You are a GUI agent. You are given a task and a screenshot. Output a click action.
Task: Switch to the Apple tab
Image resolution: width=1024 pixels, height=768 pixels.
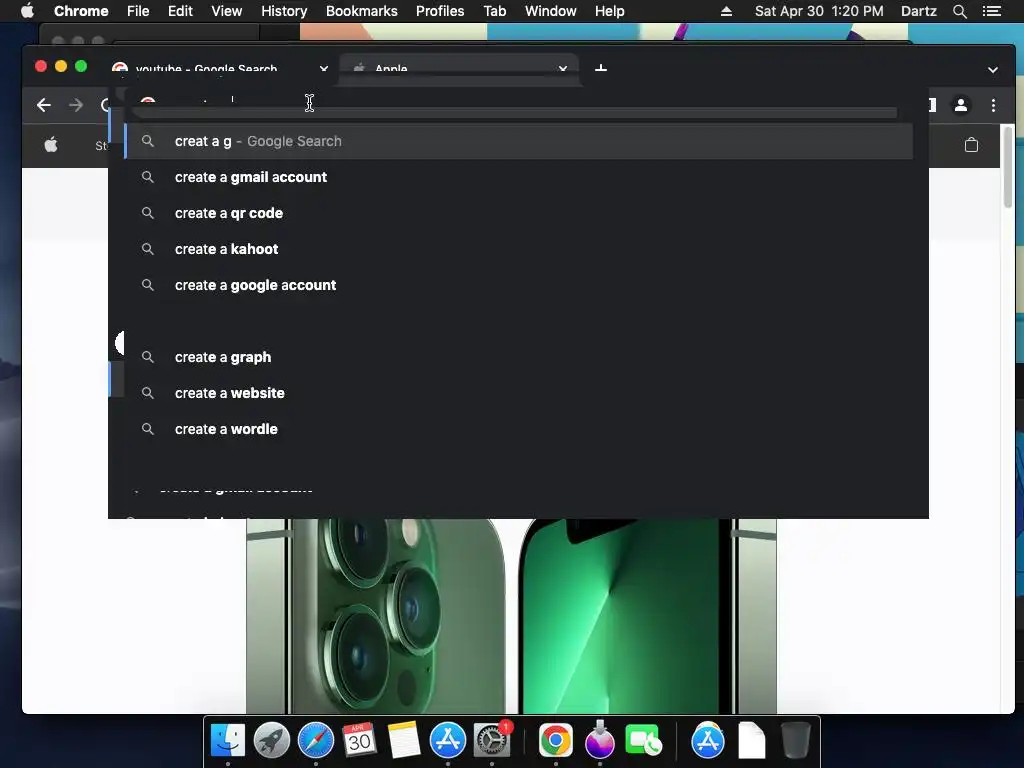458,69
